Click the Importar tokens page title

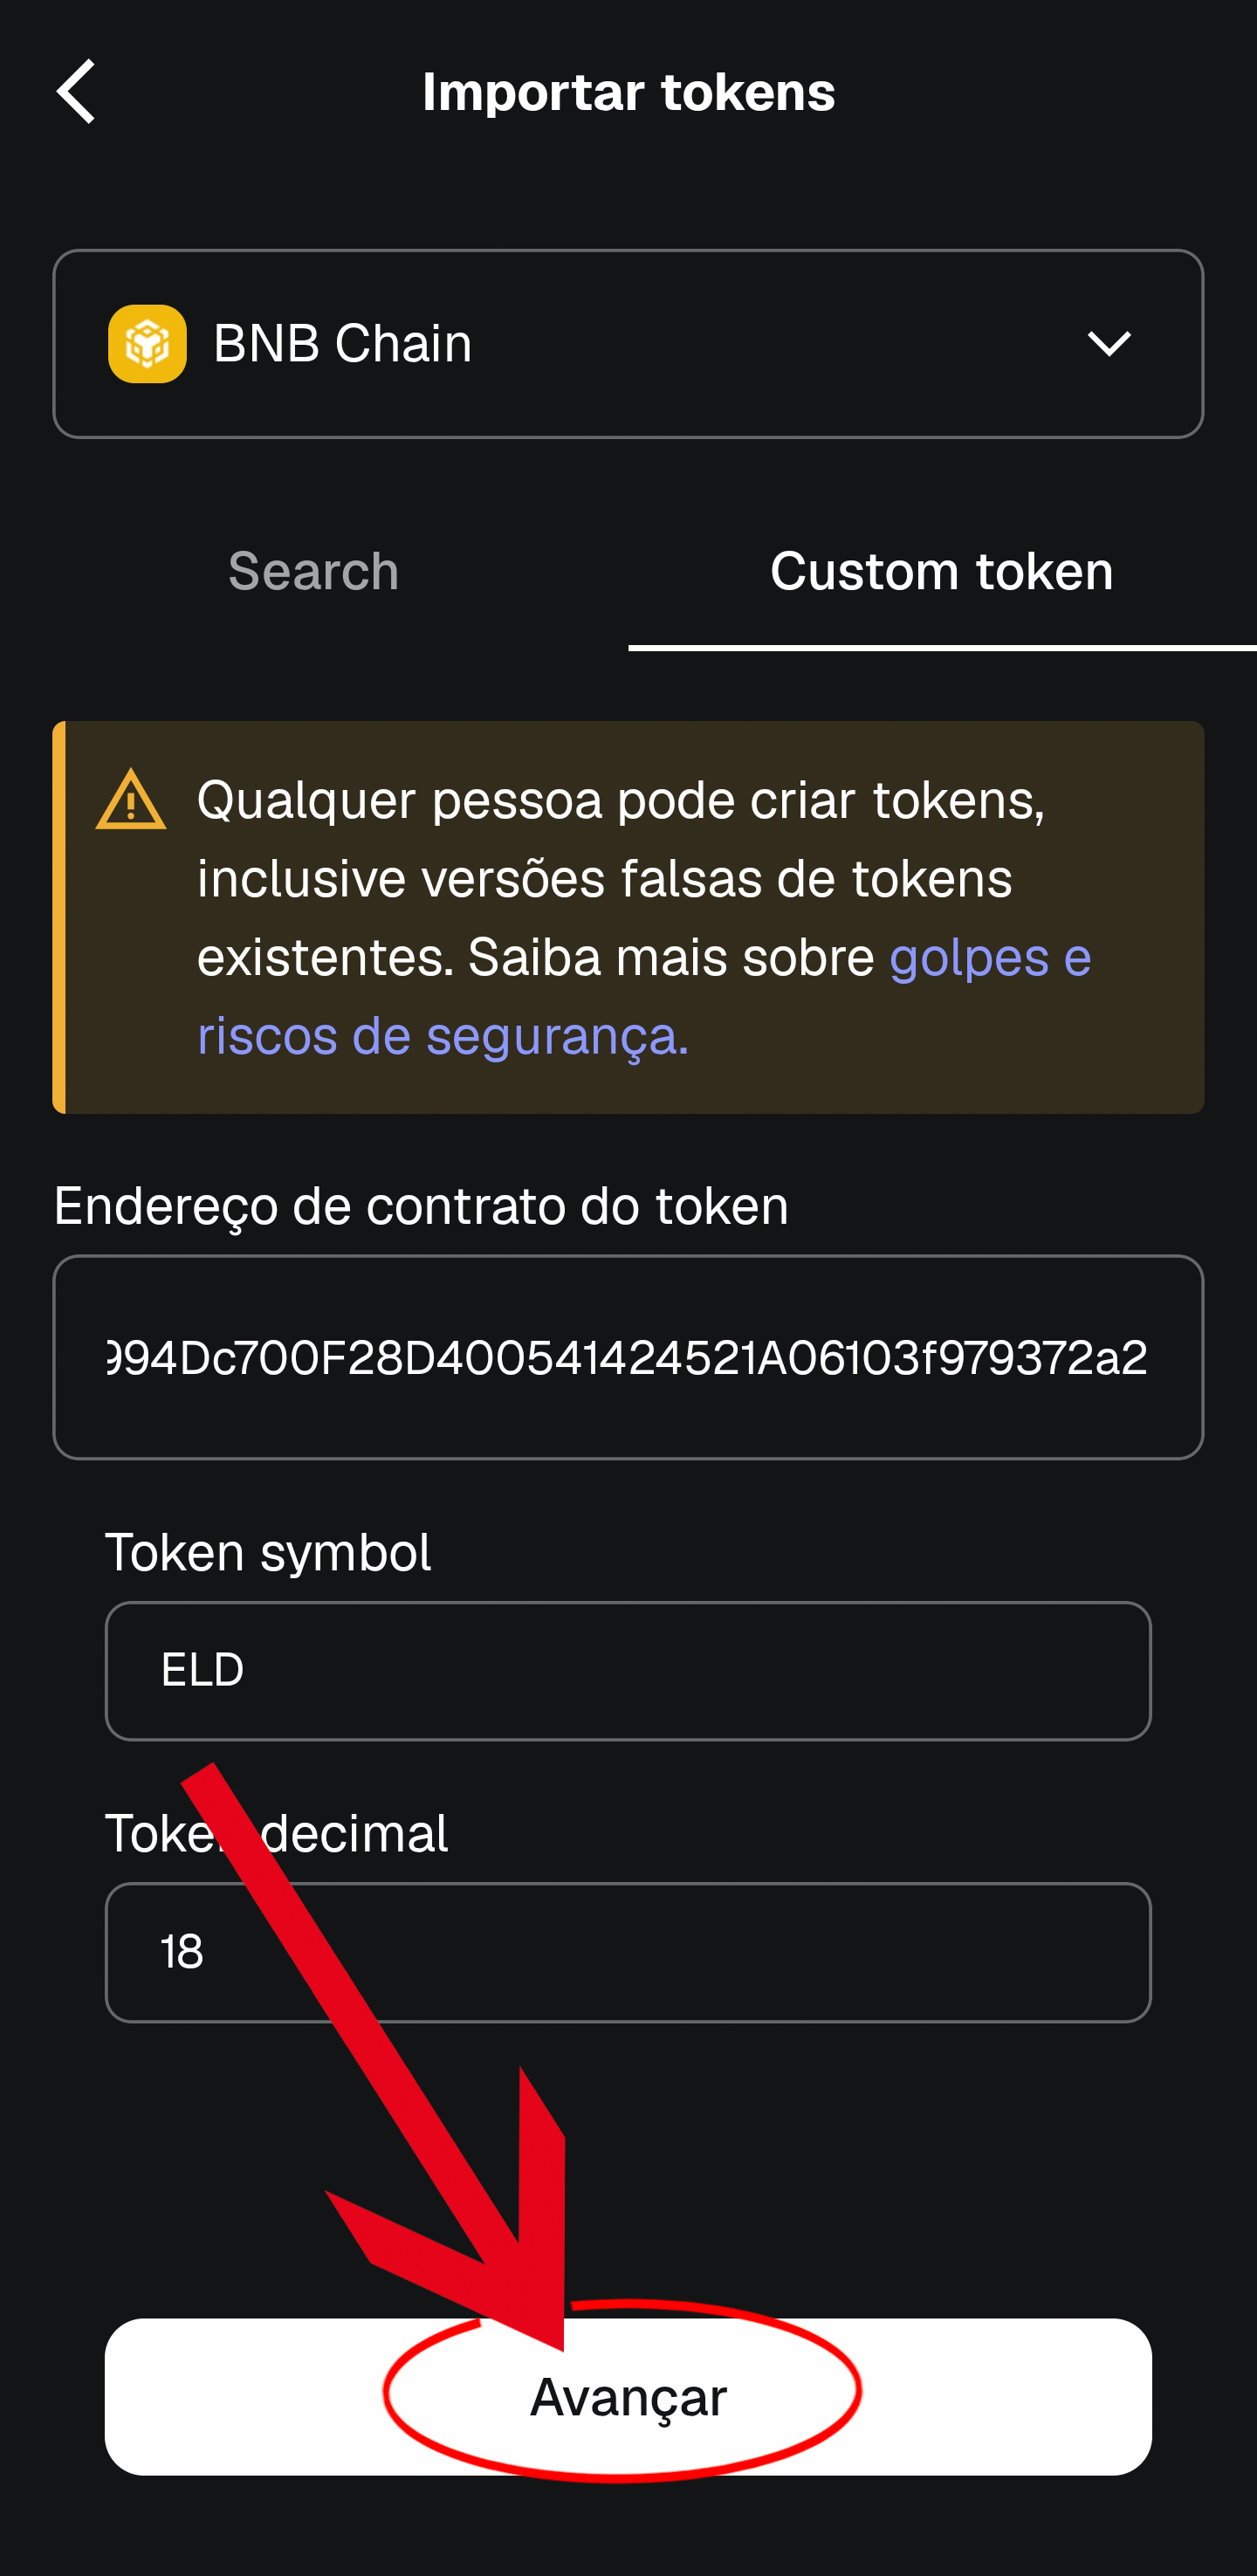point(628,92)
